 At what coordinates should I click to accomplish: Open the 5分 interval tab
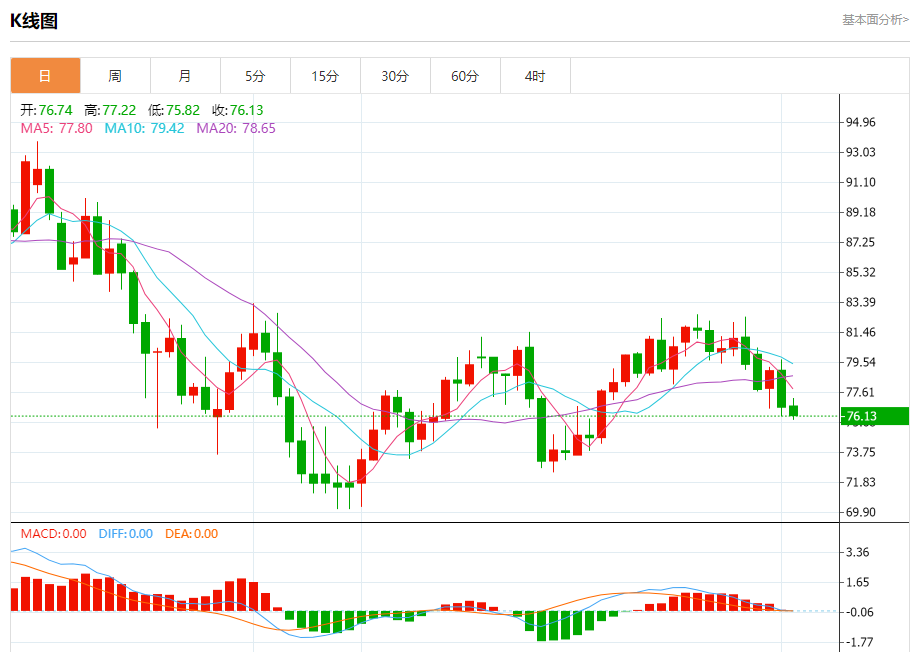pyautogui.click(x=255, y=76)
